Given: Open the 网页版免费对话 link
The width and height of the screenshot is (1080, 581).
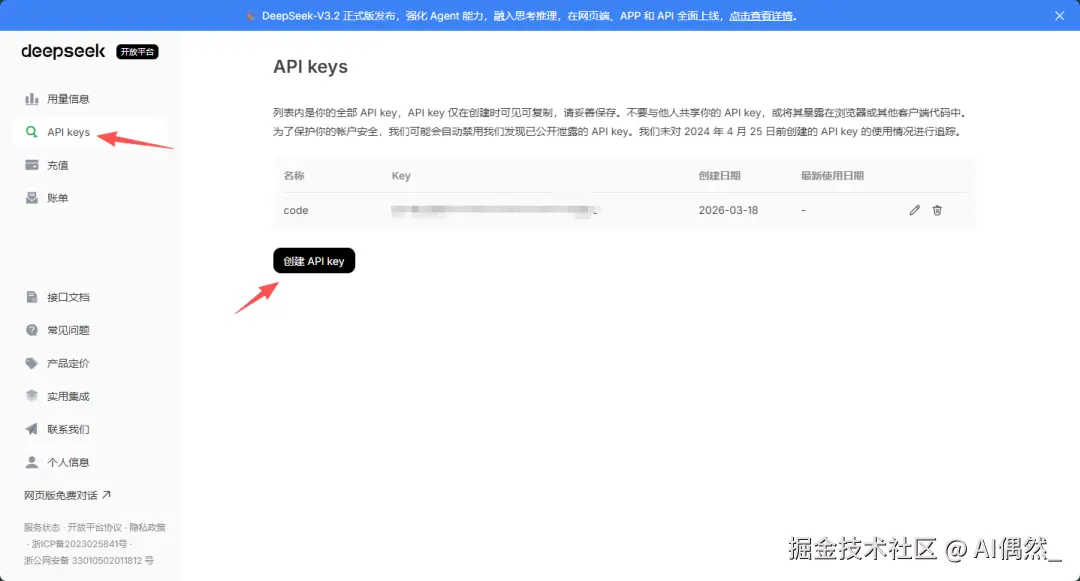Looking at the screenshot, I should (x=61, y=495).
